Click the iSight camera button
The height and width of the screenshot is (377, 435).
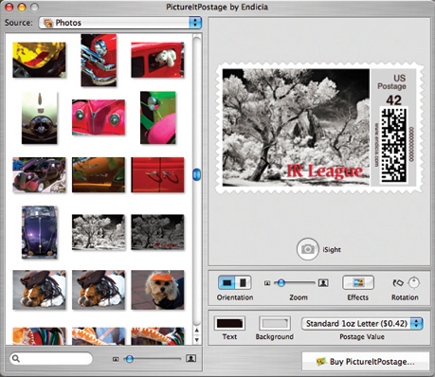pyautogui.click(x=308, y=249)
